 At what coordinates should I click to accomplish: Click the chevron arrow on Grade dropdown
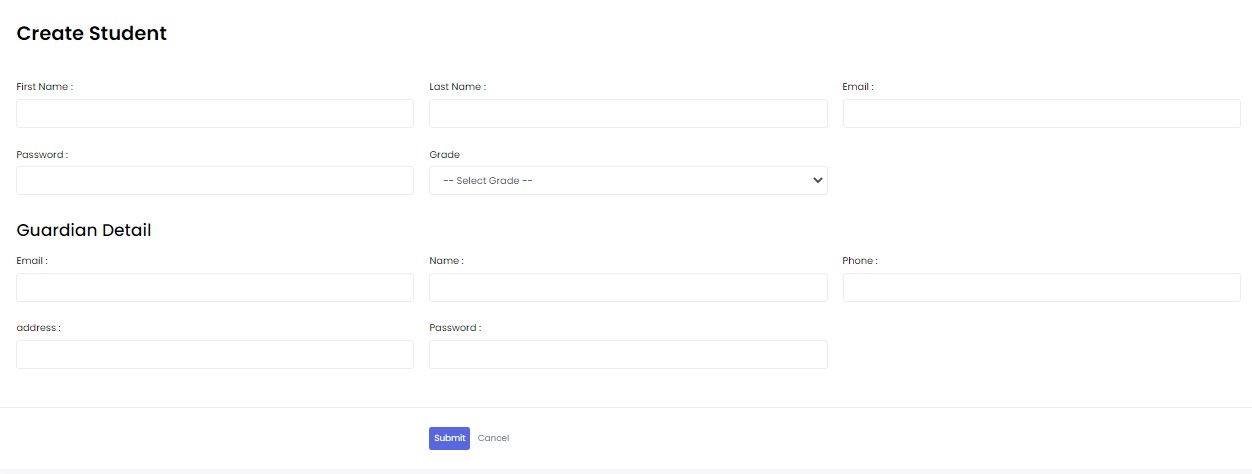pyautogui.click(x=817, y=180)
